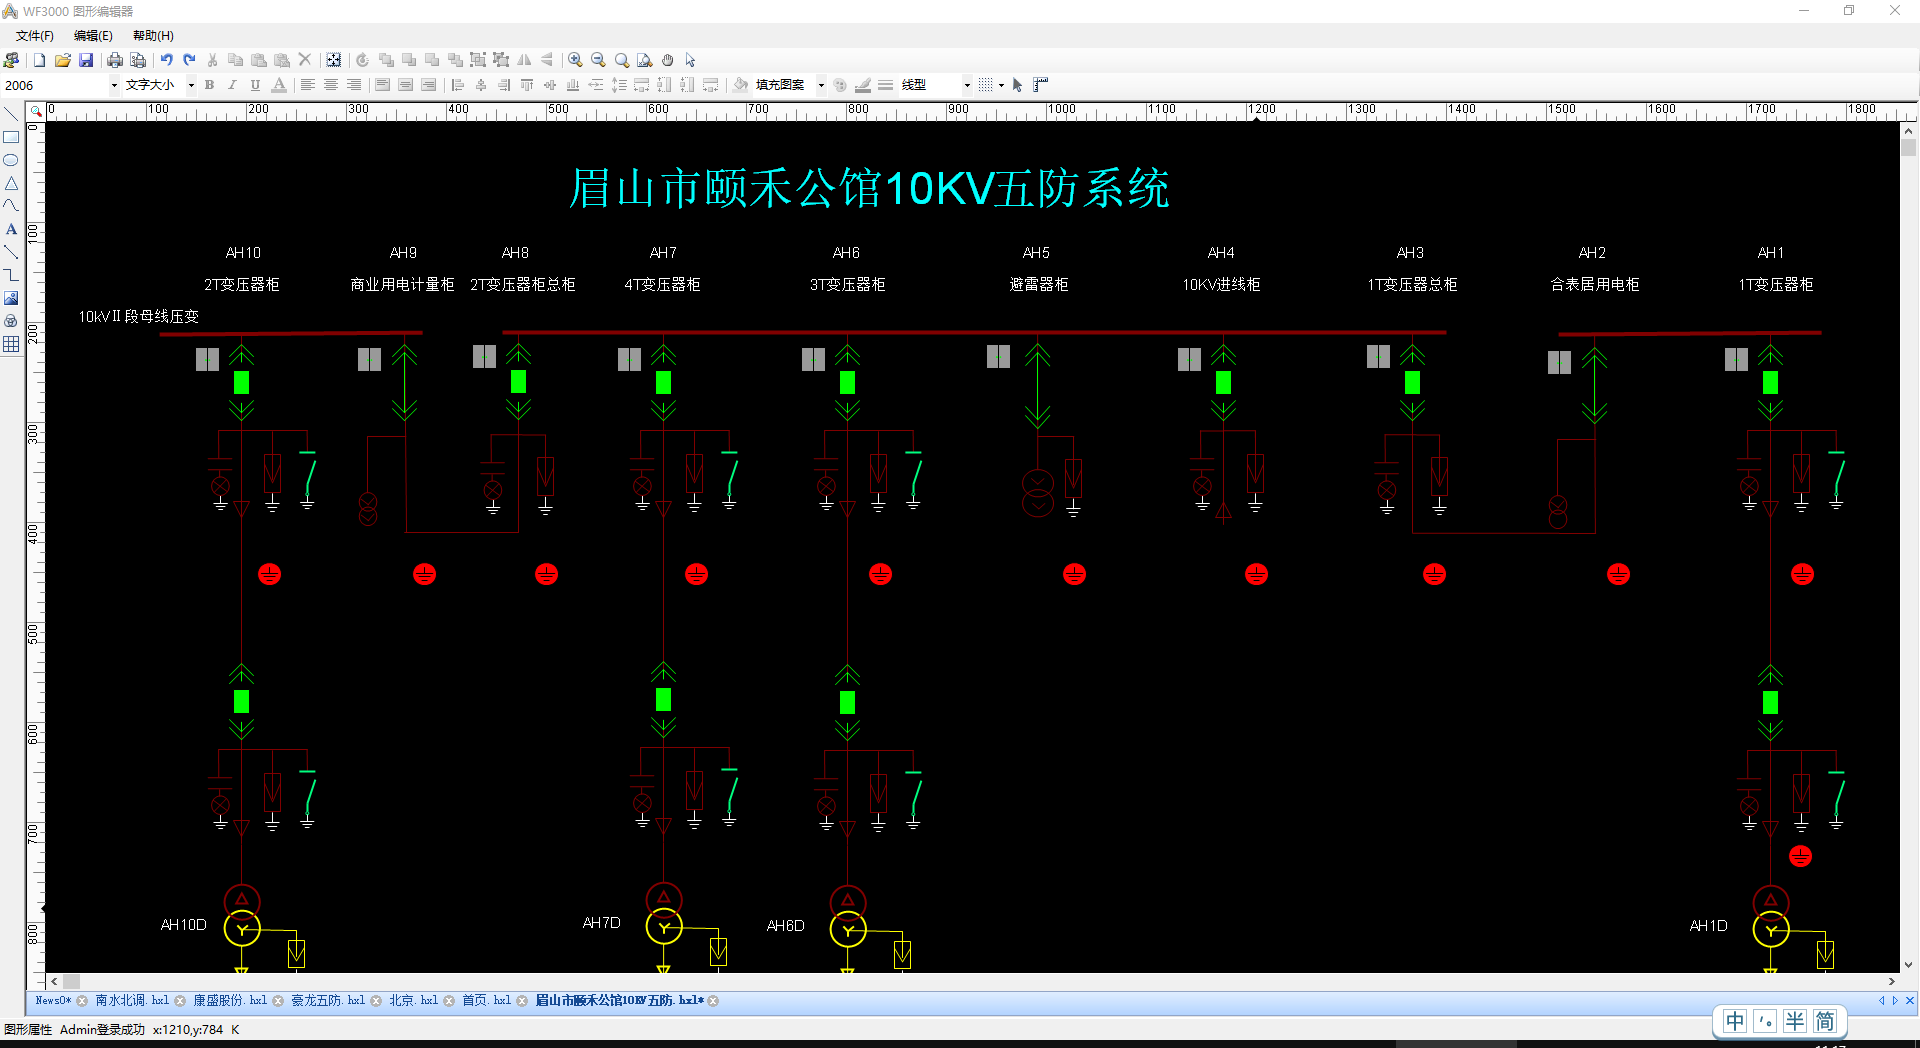Screen dimensions: 1920x1048
Task: Click the horizontal scrollbar right arrow
Action: click(1891, 982)
